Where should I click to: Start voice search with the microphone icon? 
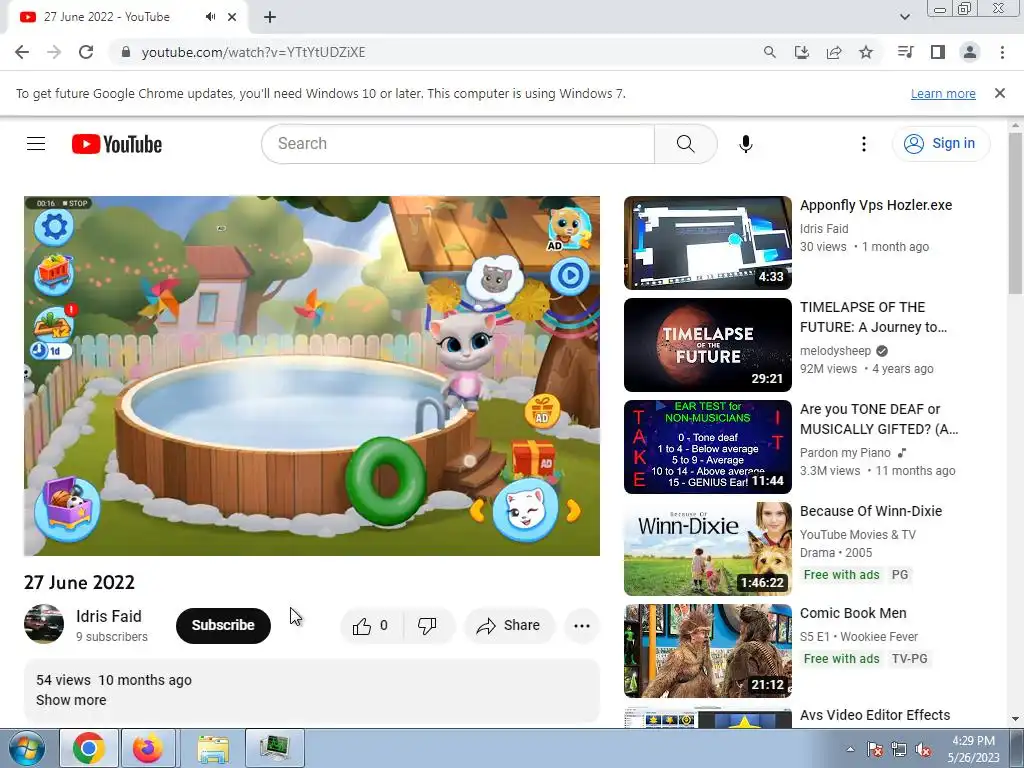746,144
